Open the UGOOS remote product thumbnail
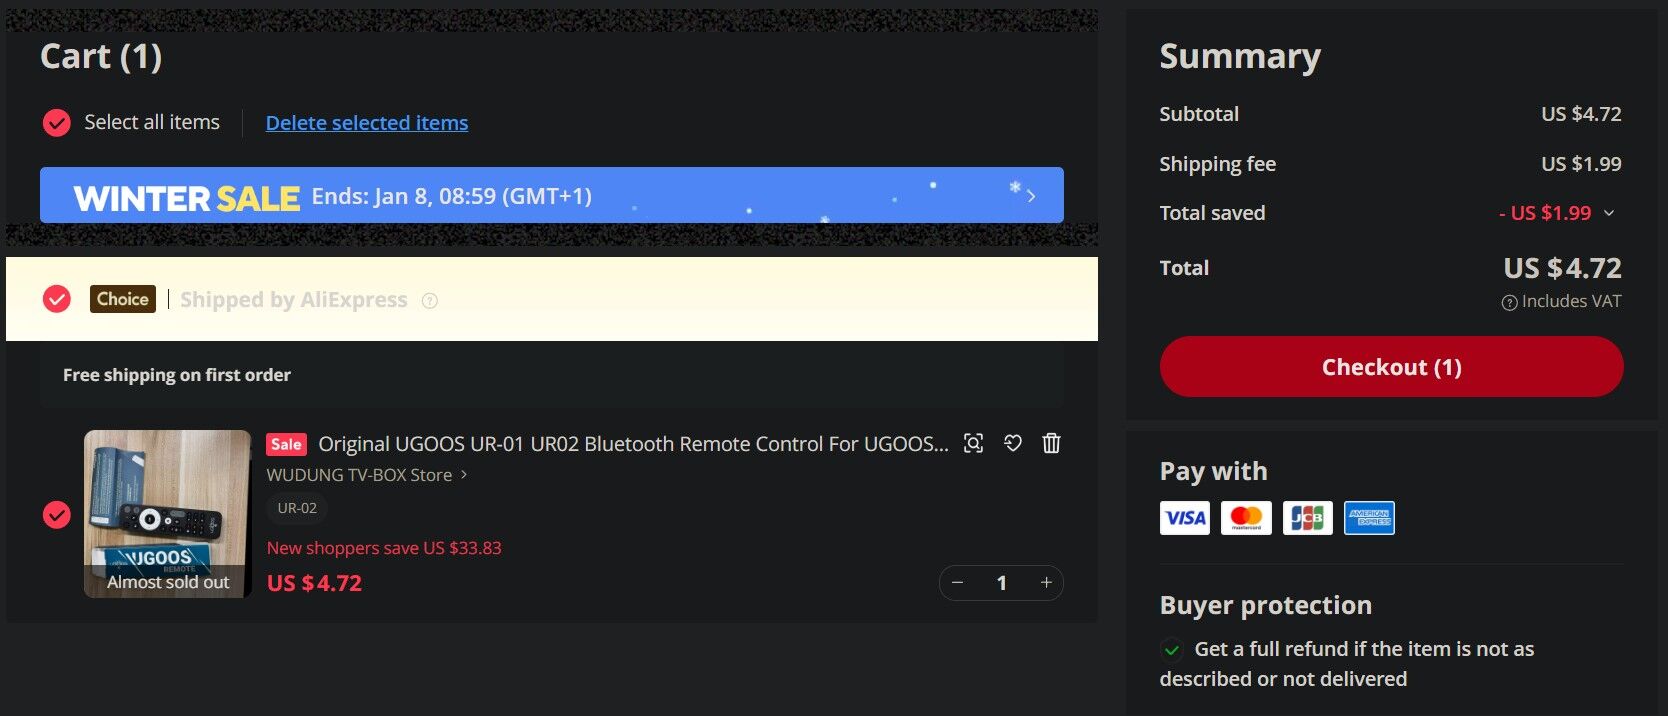Image resolution: width=1668 pixels, height=716 pixels. 168,514
